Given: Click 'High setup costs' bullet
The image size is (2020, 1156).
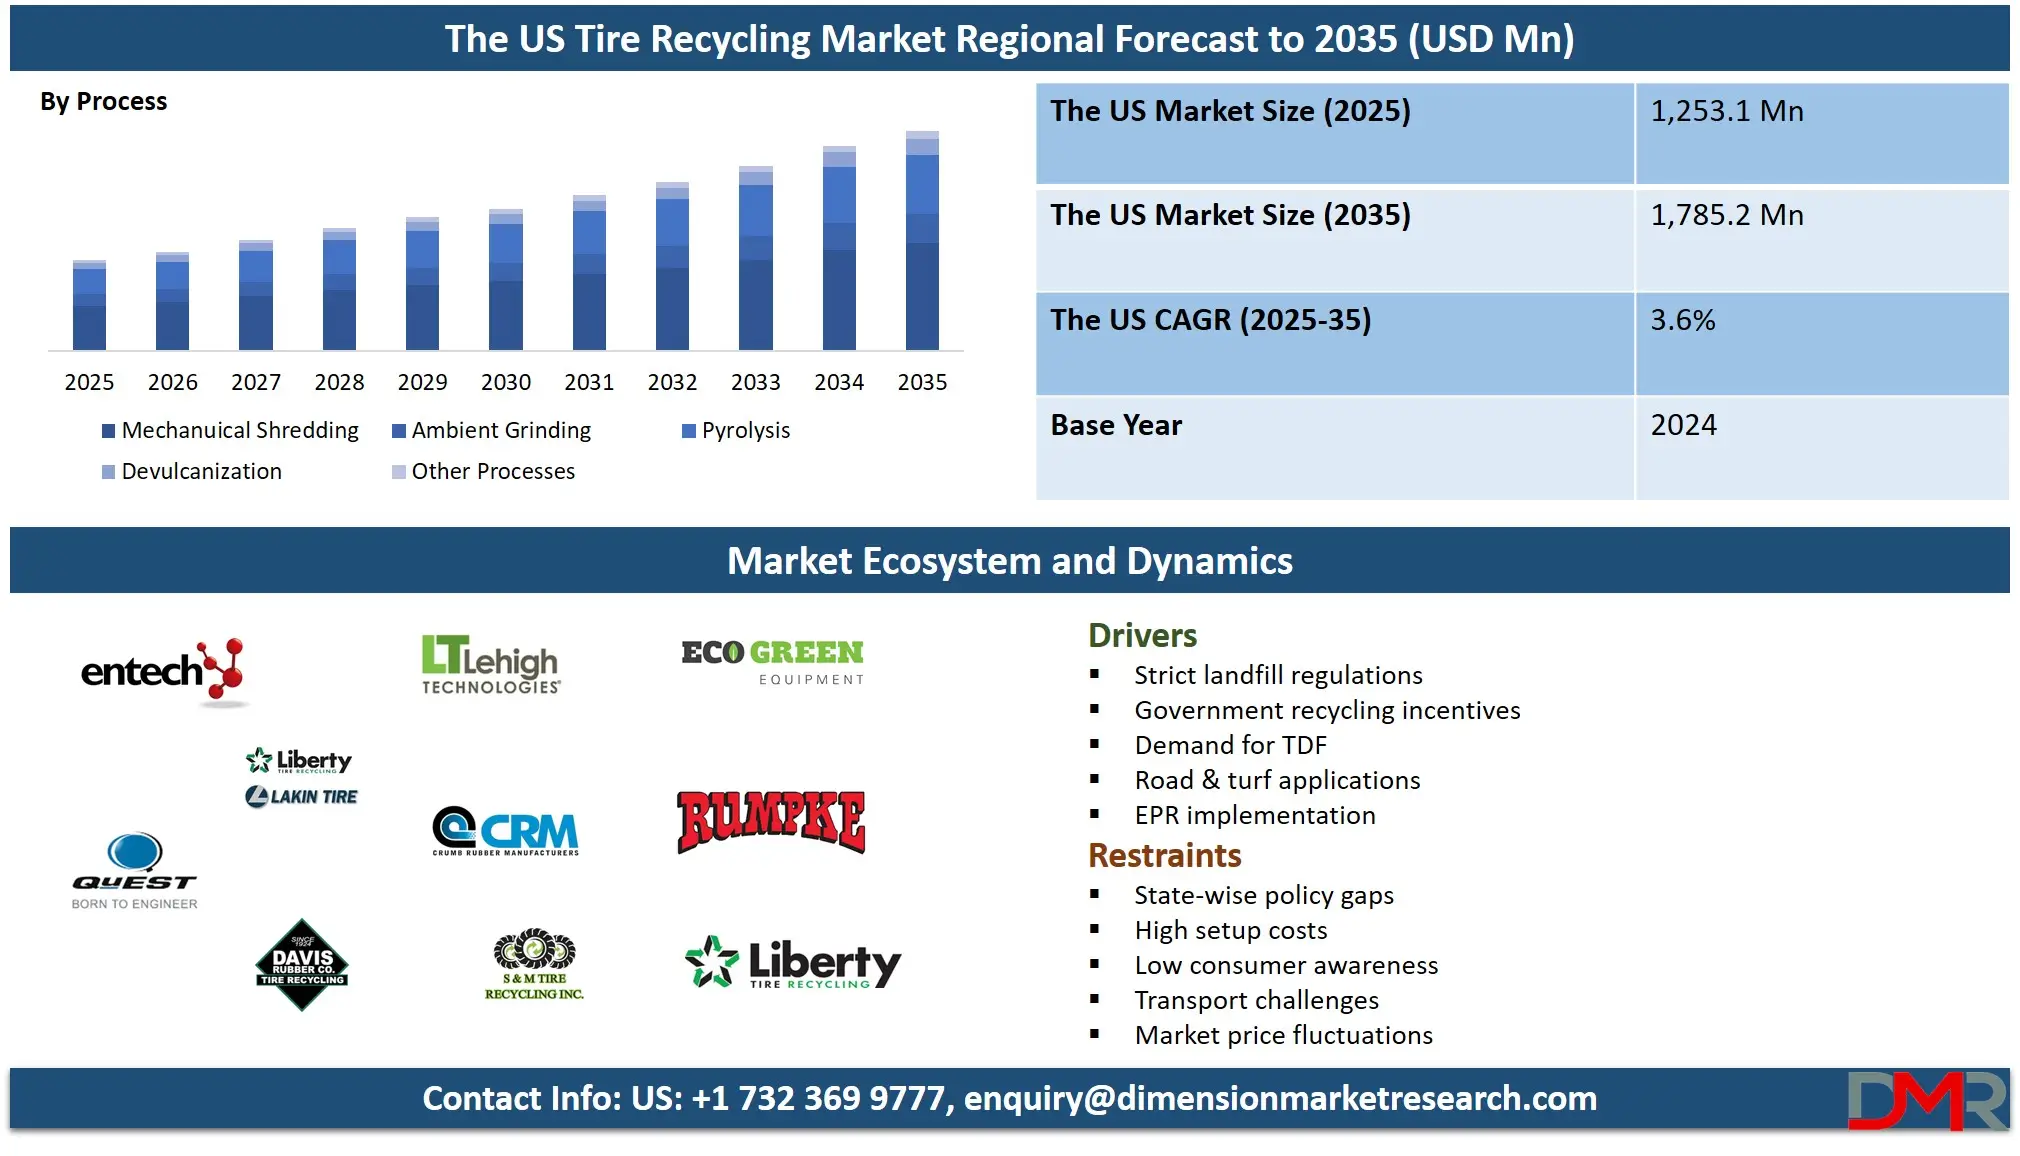Looking at the screenshot, I should pos(1231,930).
